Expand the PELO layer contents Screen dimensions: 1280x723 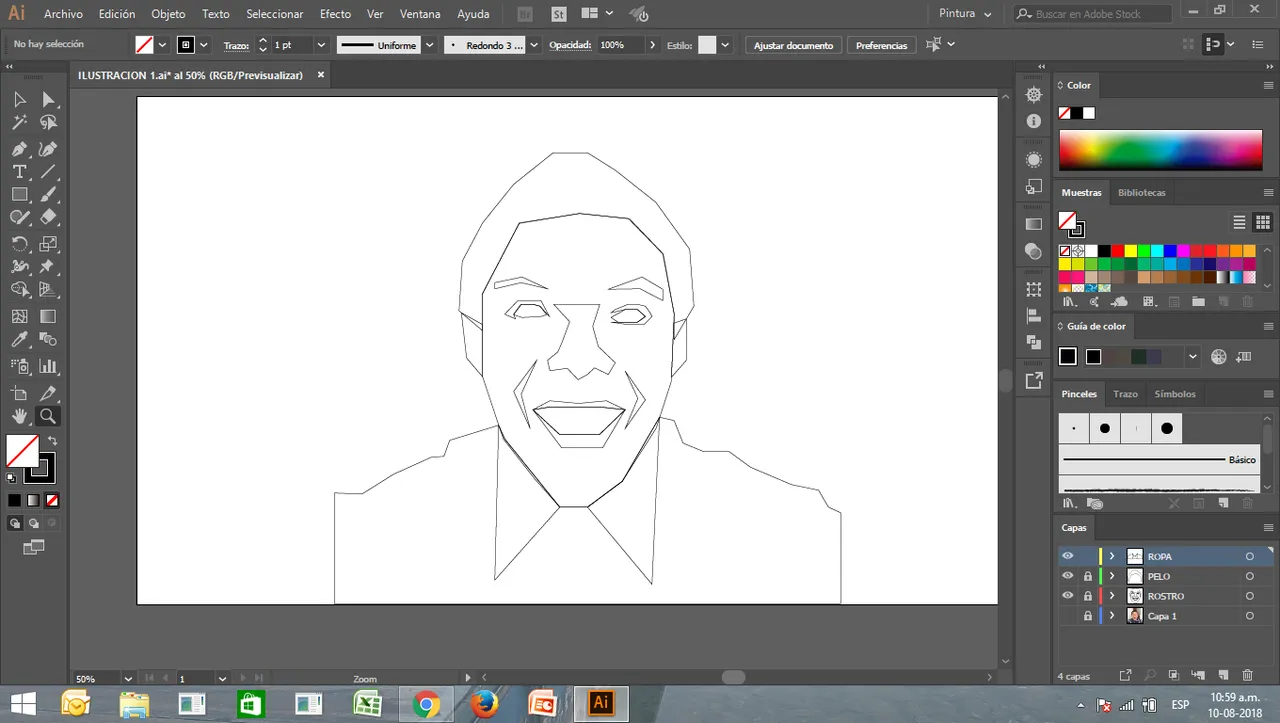1112,576
